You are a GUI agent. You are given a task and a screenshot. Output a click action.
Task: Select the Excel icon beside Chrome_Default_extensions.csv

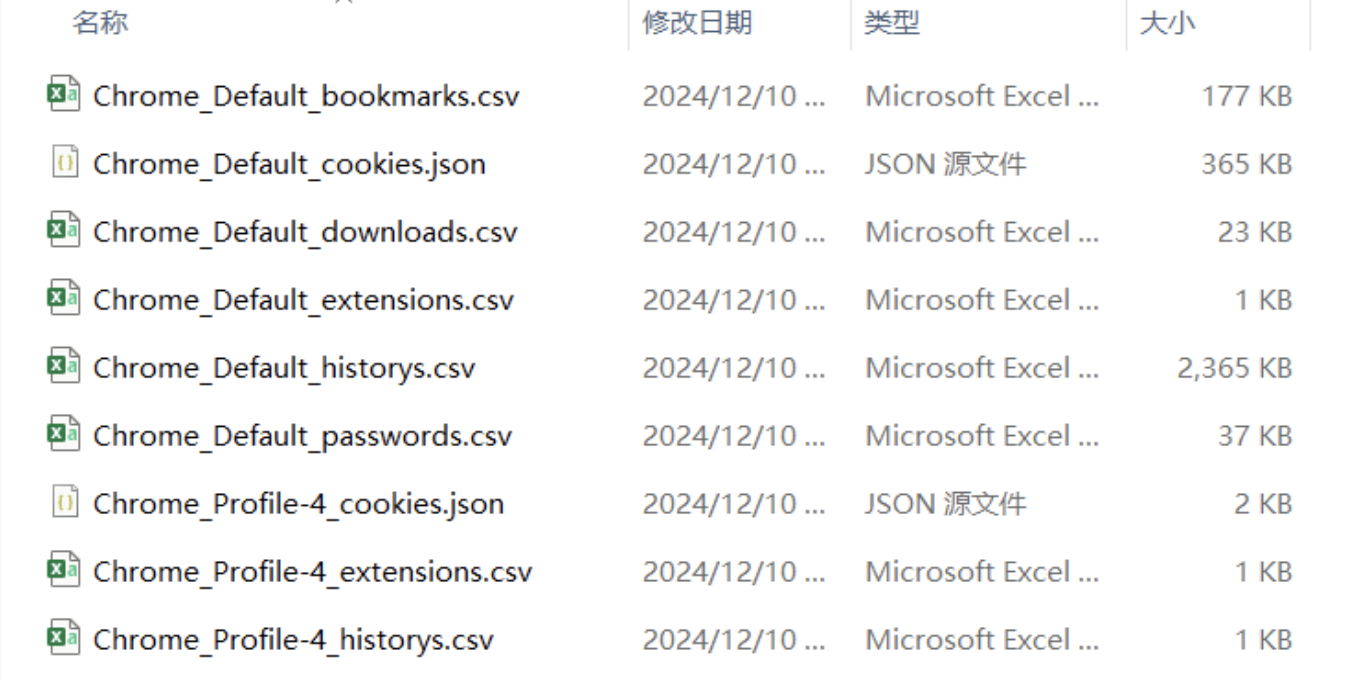click(64, 299)
